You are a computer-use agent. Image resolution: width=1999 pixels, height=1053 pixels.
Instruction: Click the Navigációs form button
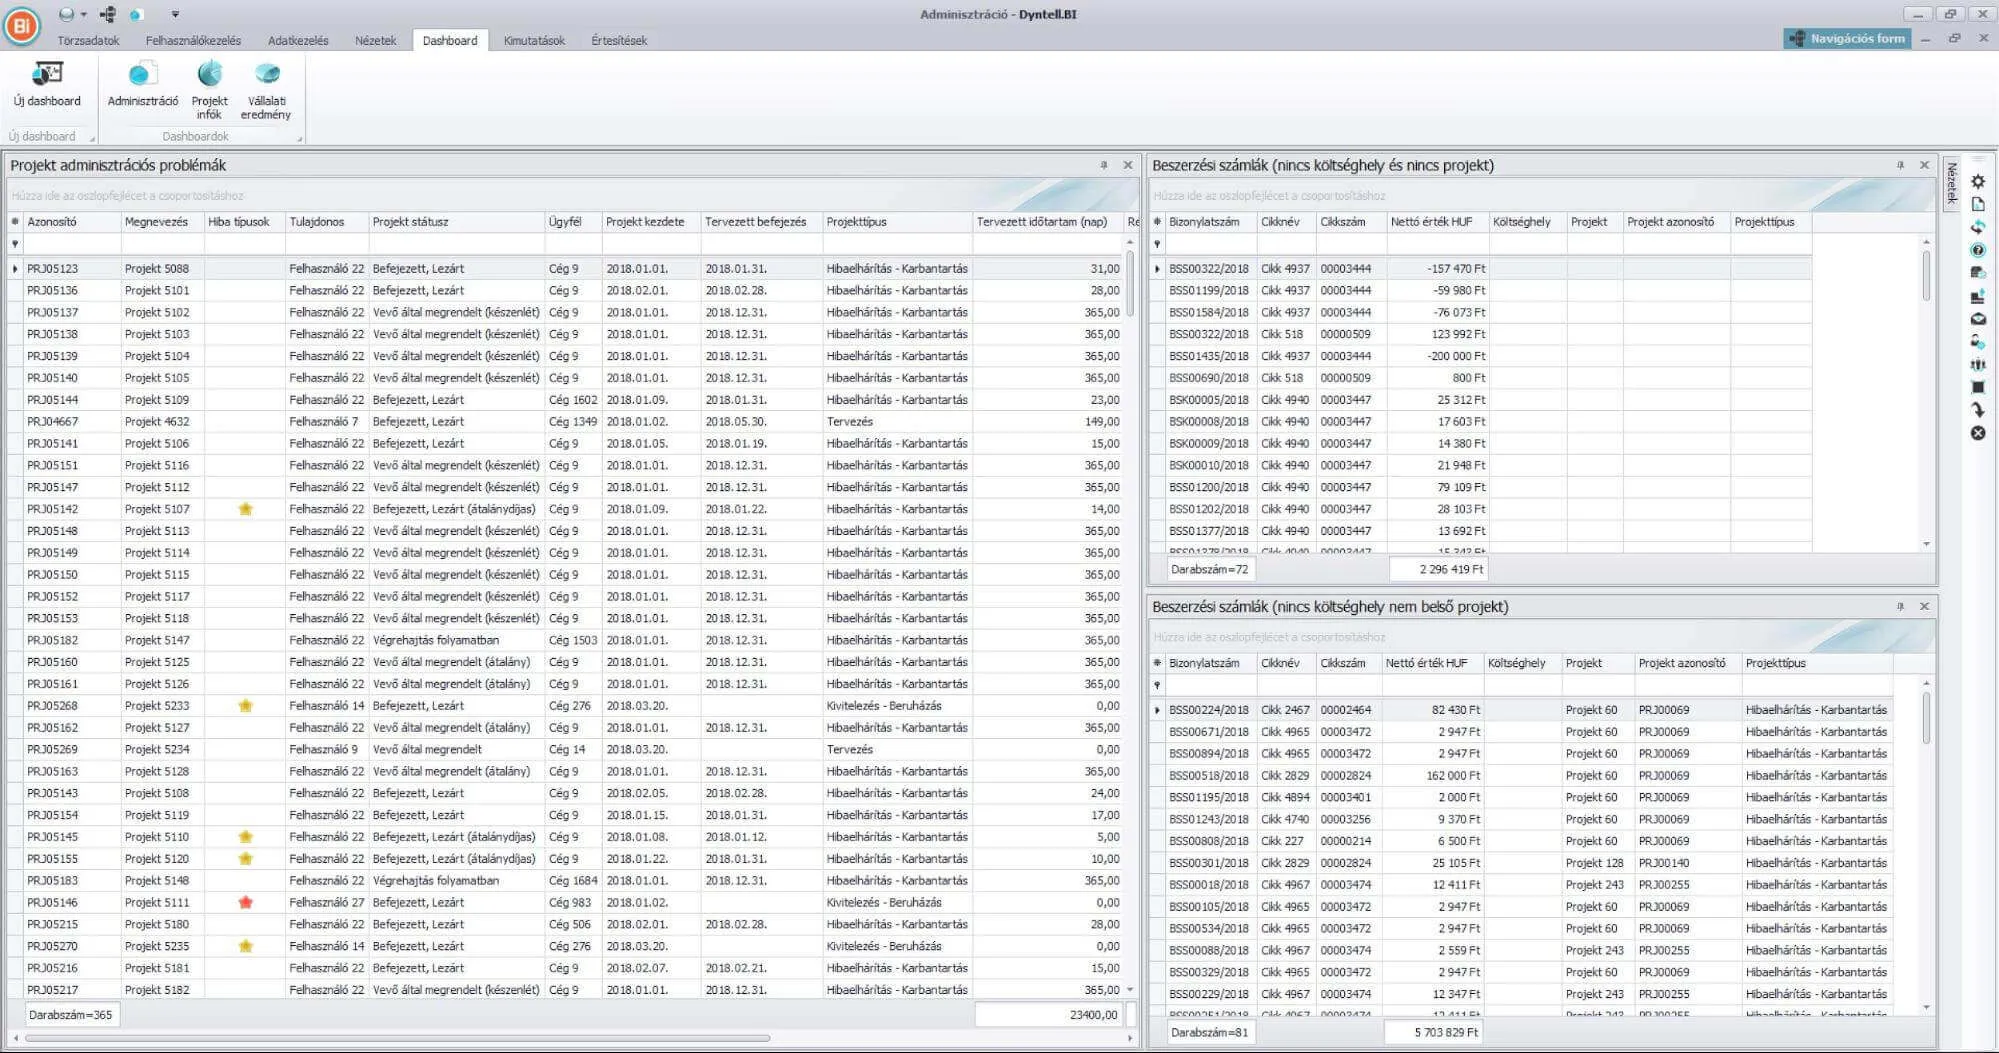pyautogui.click(x=1846, y=38)
